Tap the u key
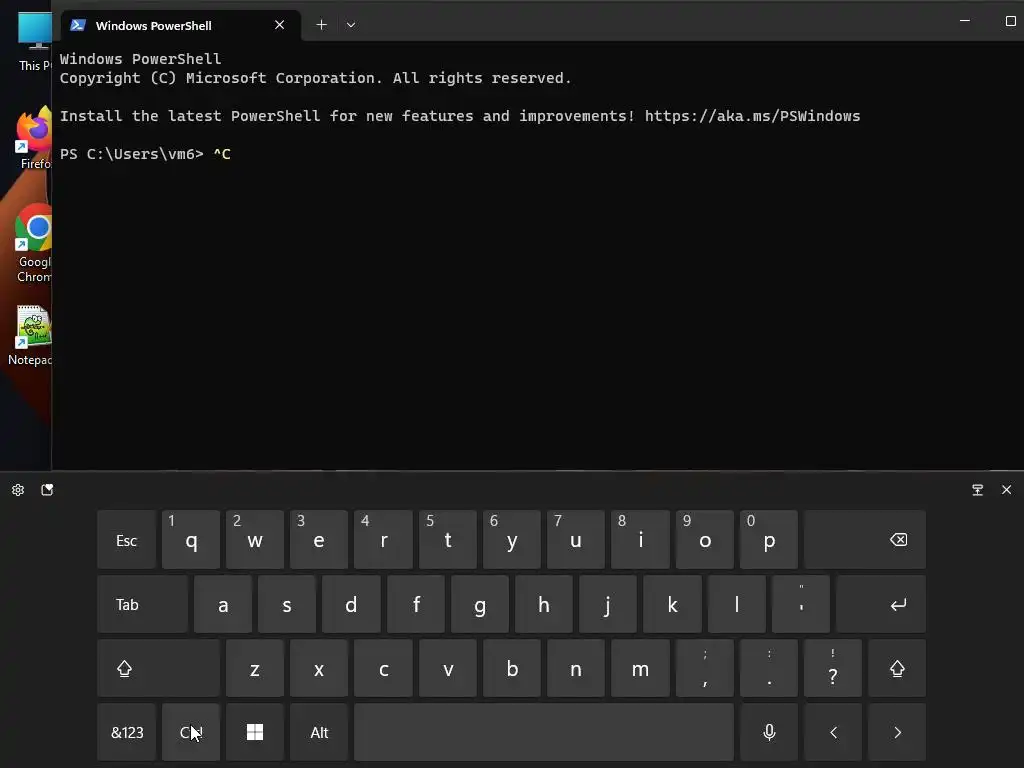 575,539
